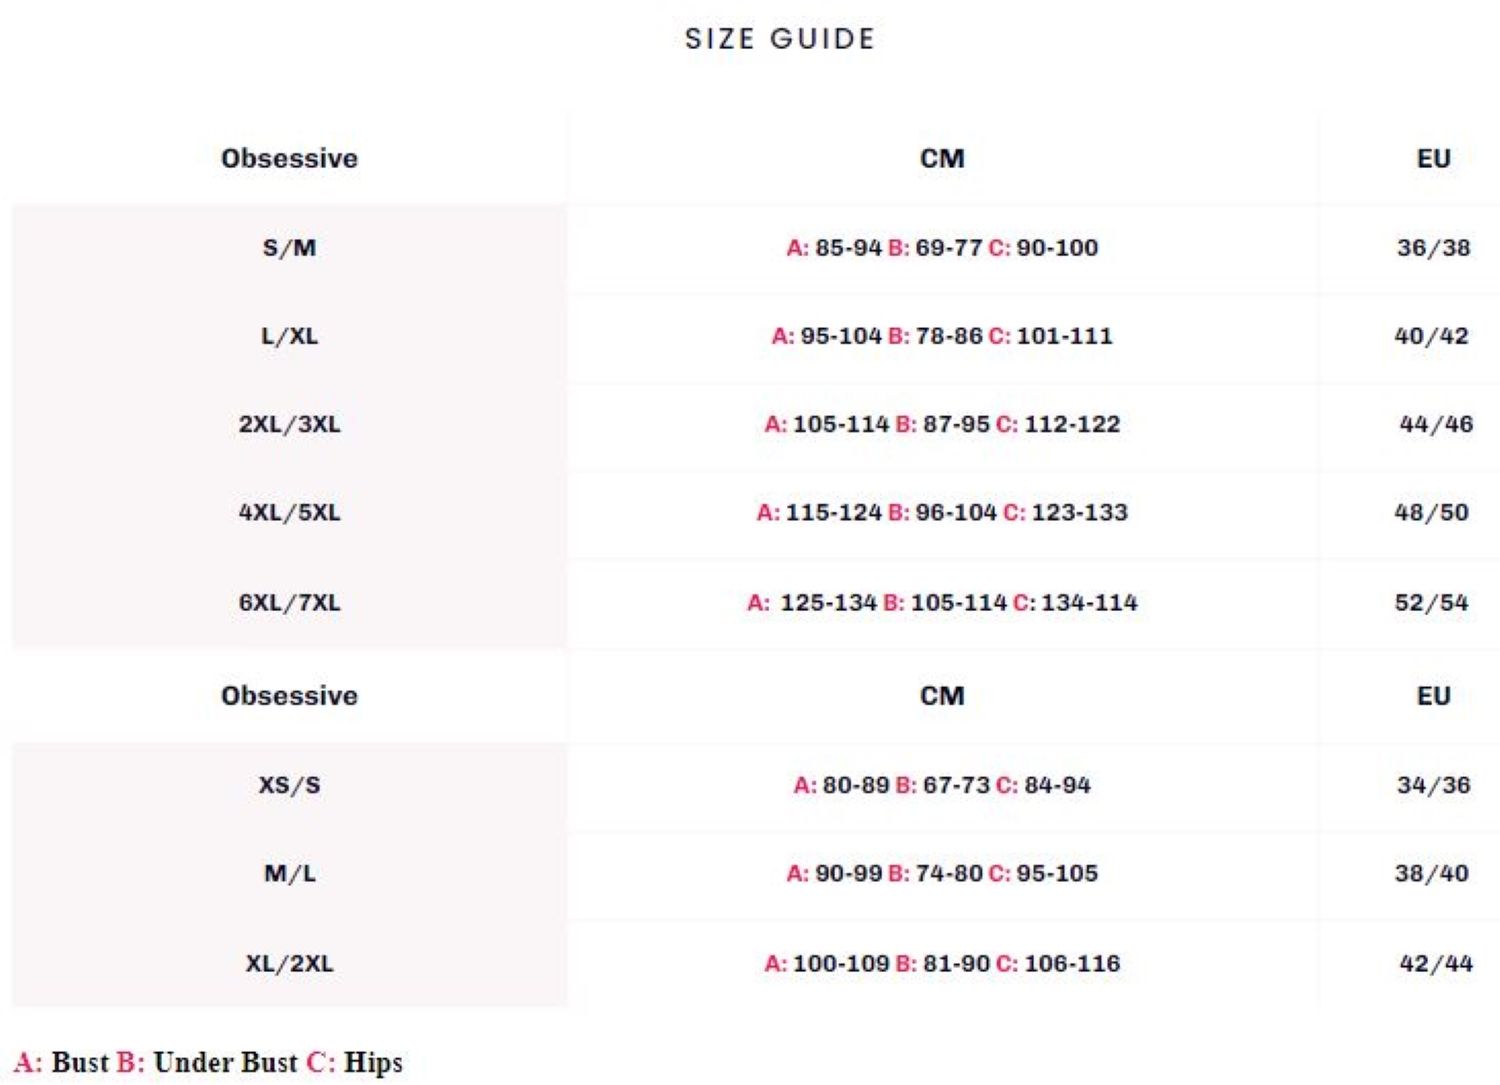
Task: Click the Bust, Under Bust, Hips legend
Action: [x=208, y=1062]
